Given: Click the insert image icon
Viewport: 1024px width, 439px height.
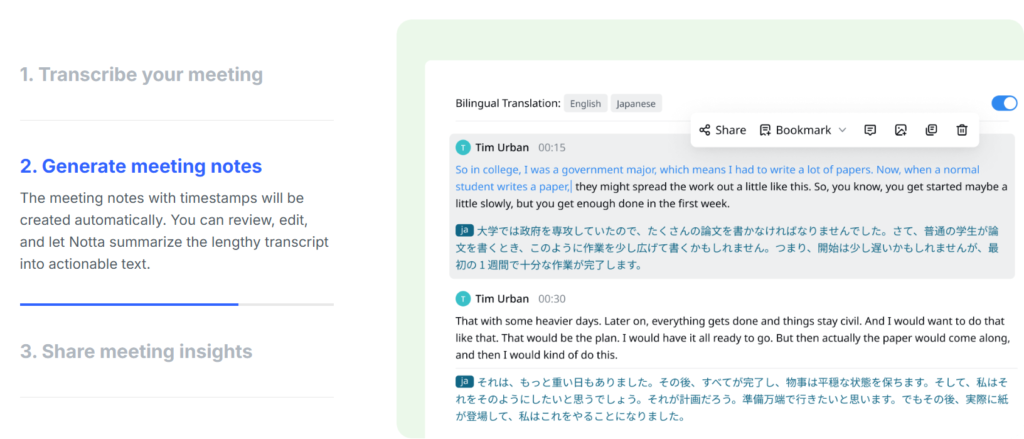Looking at the screenshot, I should (901, 130).
